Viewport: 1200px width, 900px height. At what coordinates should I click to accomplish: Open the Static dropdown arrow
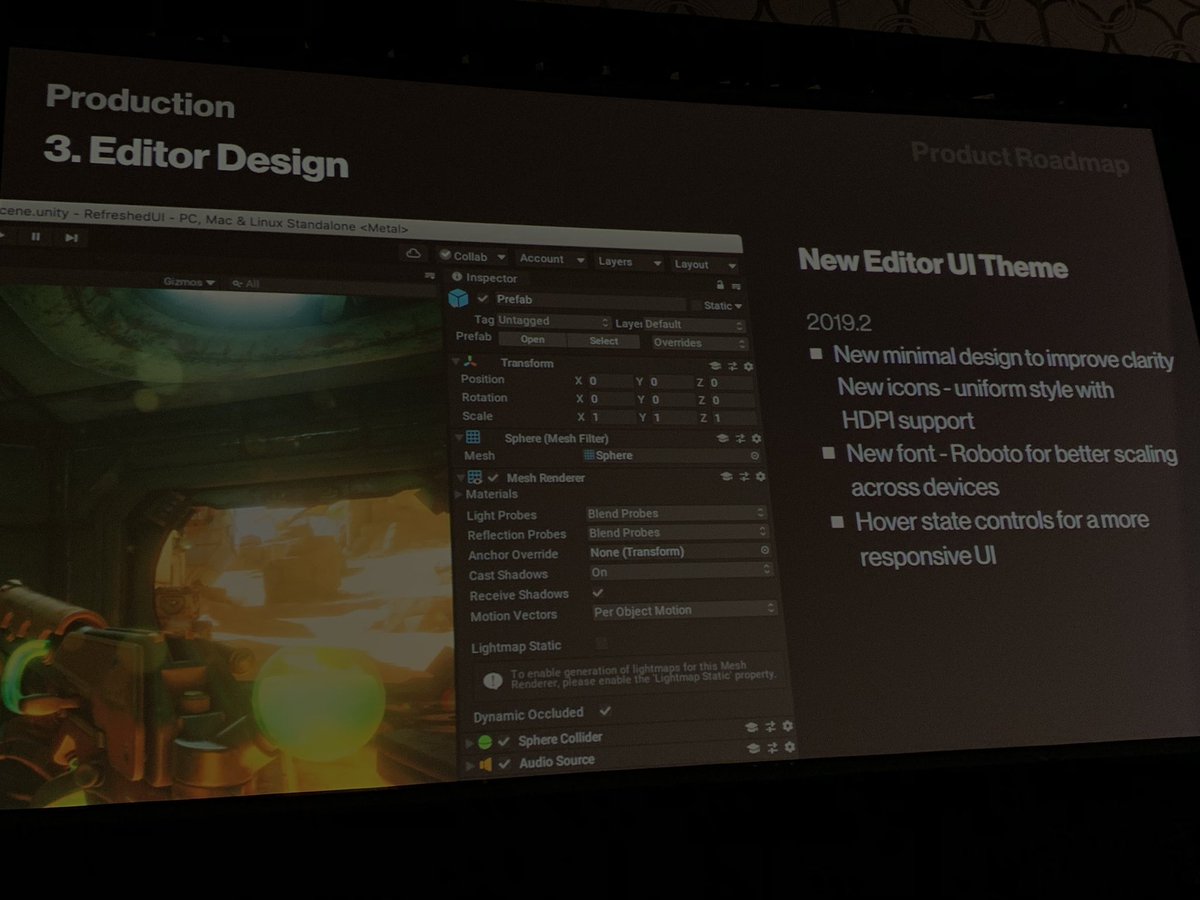point(738,306)
